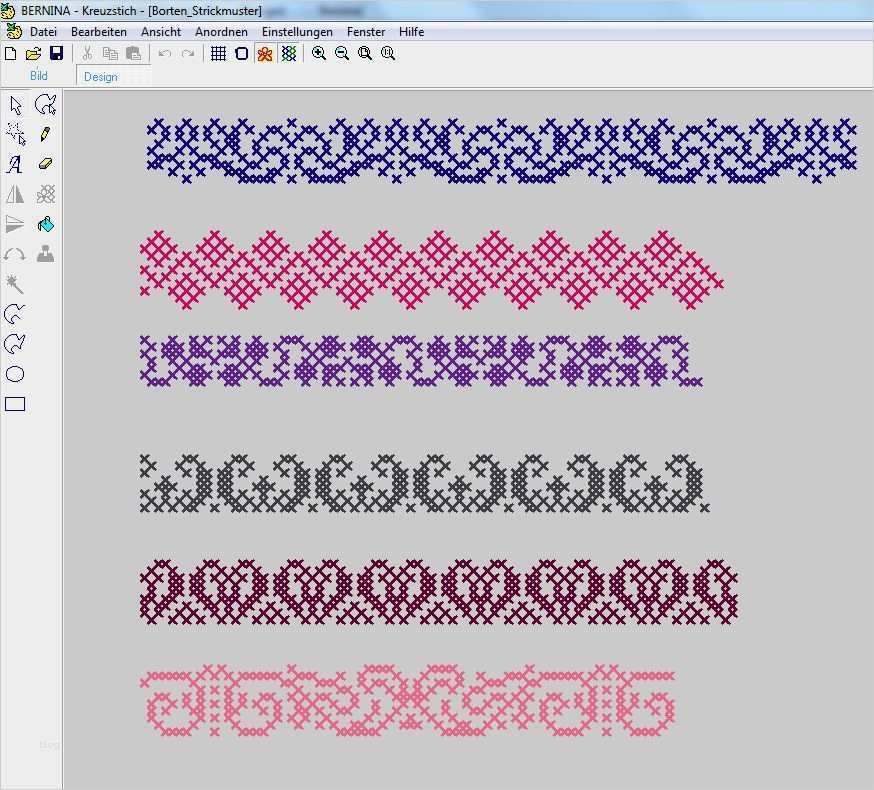Screen dimensions: 874x790
Task: Activate the Paint Bucket fill tool
Action: click(45, 224)
